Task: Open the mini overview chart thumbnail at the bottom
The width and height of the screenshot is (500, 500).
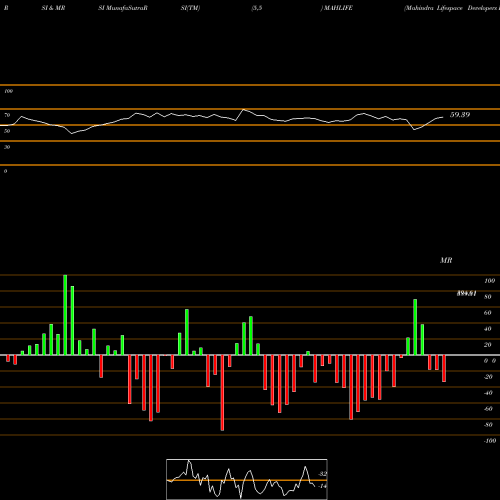Action: tap(247, 479)
